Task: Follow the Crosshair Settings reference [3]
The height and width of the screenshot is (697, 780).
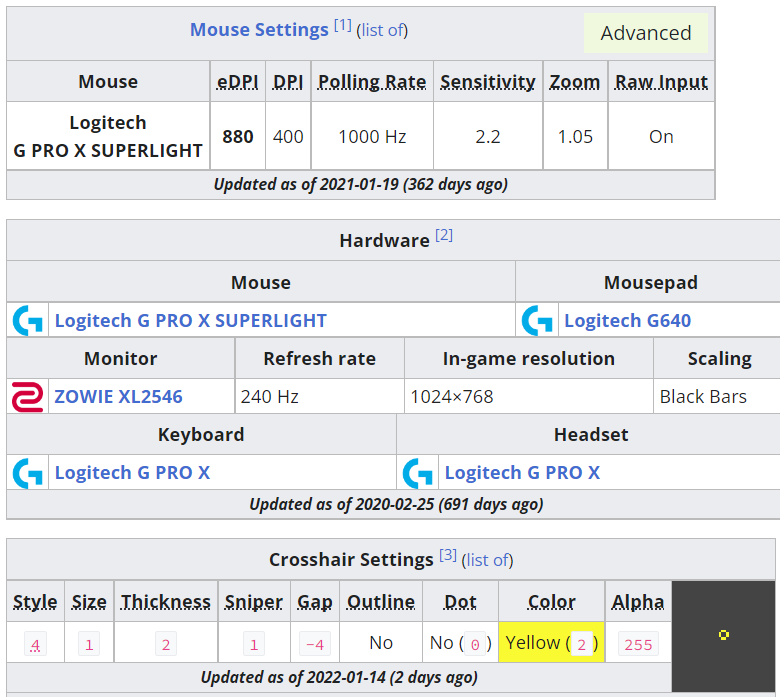Action: pyautogui.click(x=448, y=555)
